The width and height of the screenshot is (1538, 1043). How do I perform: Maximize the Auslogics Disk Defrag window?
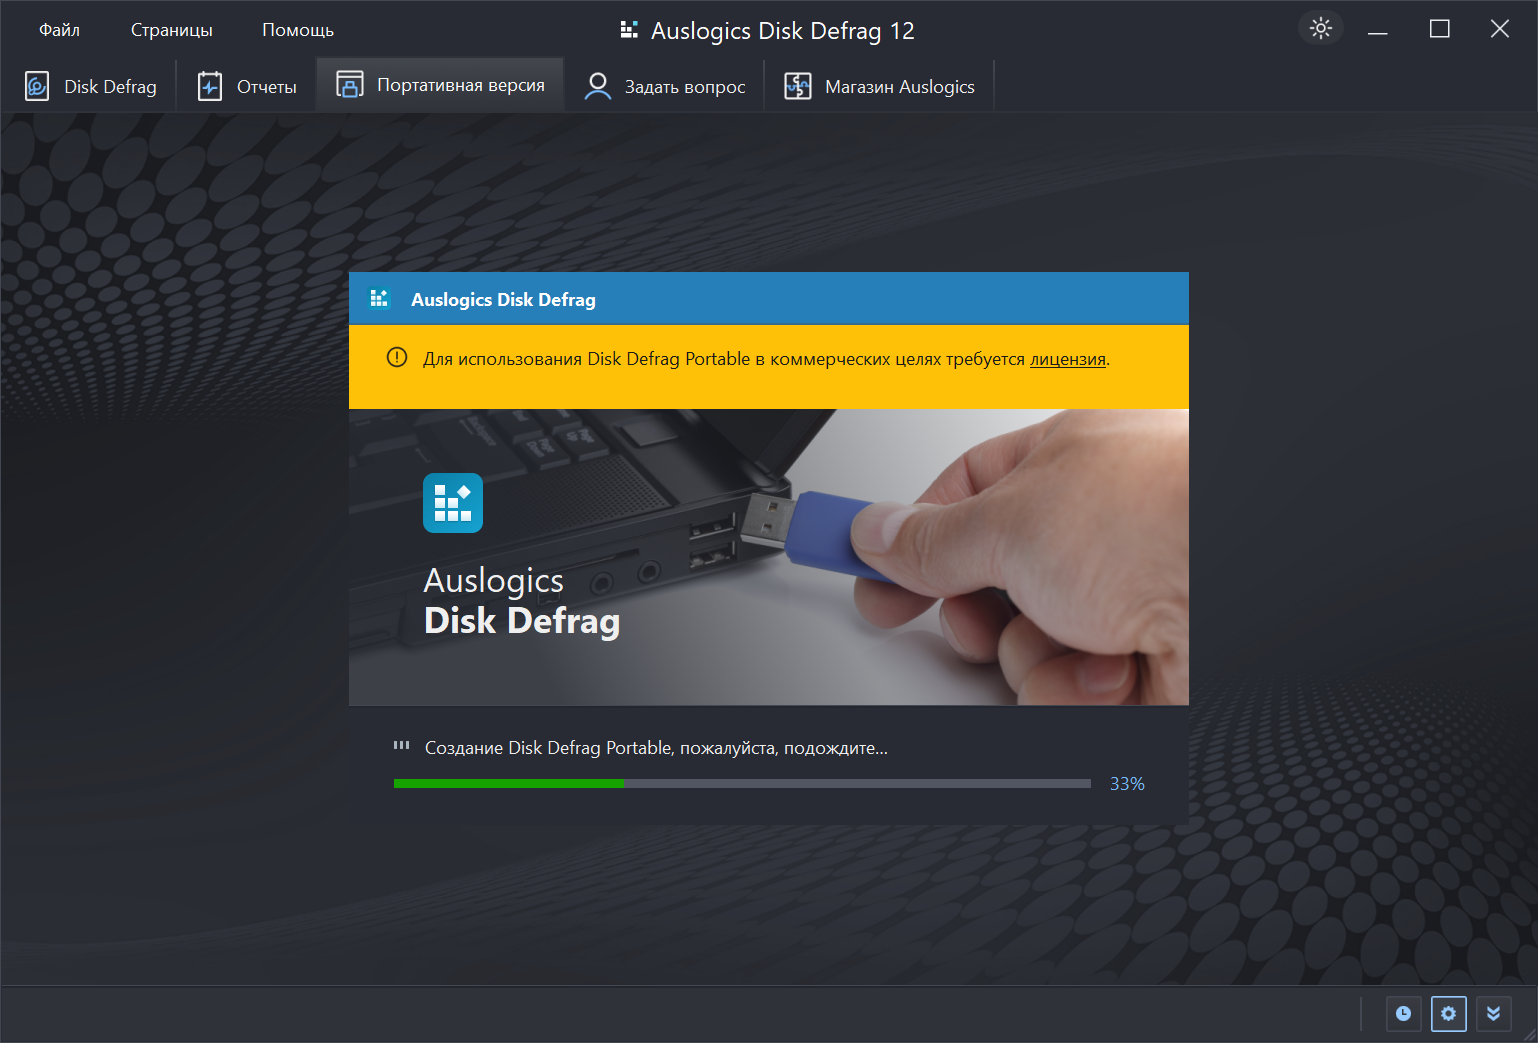coord(1440,29)
